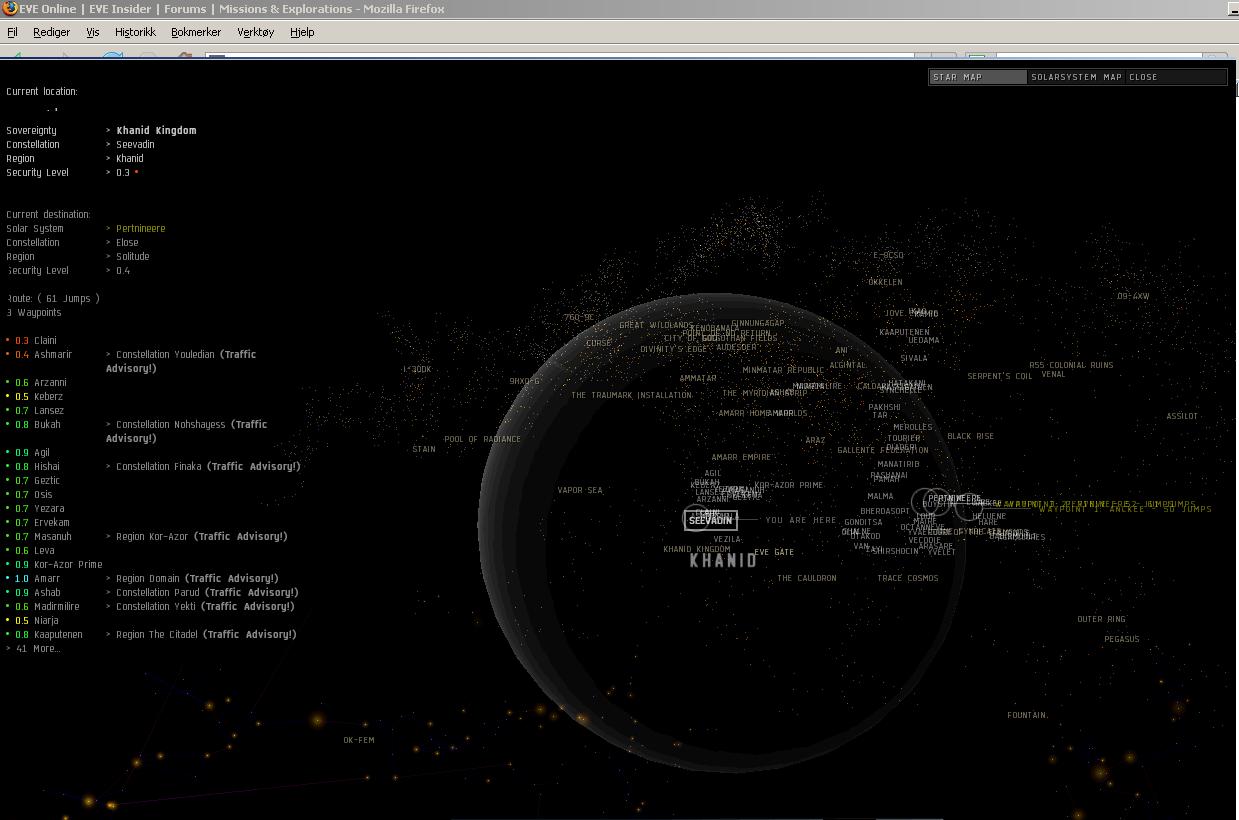Click the Pertnineere destination system

(141, 228)
